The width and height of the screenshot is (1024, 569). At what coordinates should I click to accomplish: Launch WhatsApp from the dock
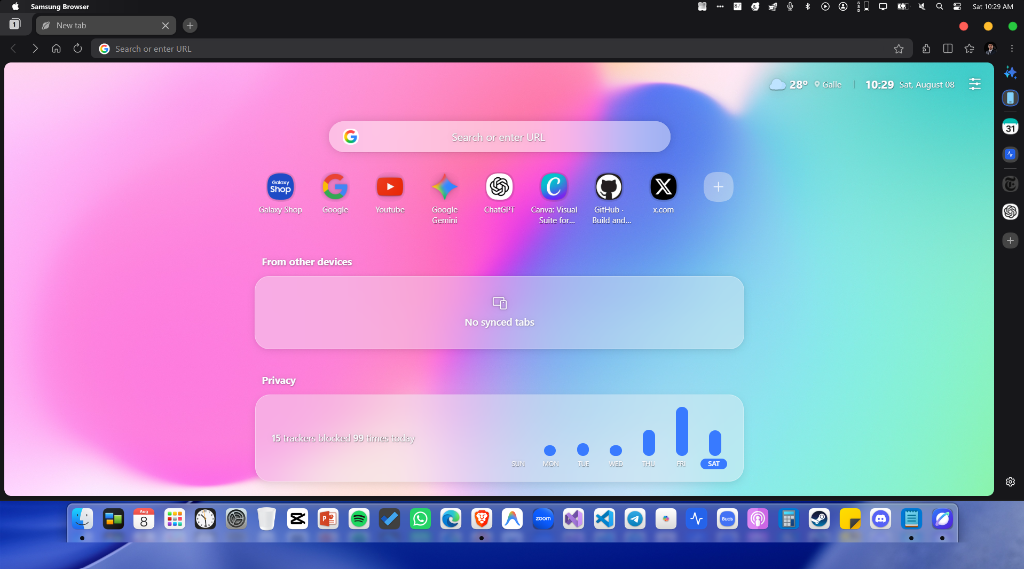[420, 519]
